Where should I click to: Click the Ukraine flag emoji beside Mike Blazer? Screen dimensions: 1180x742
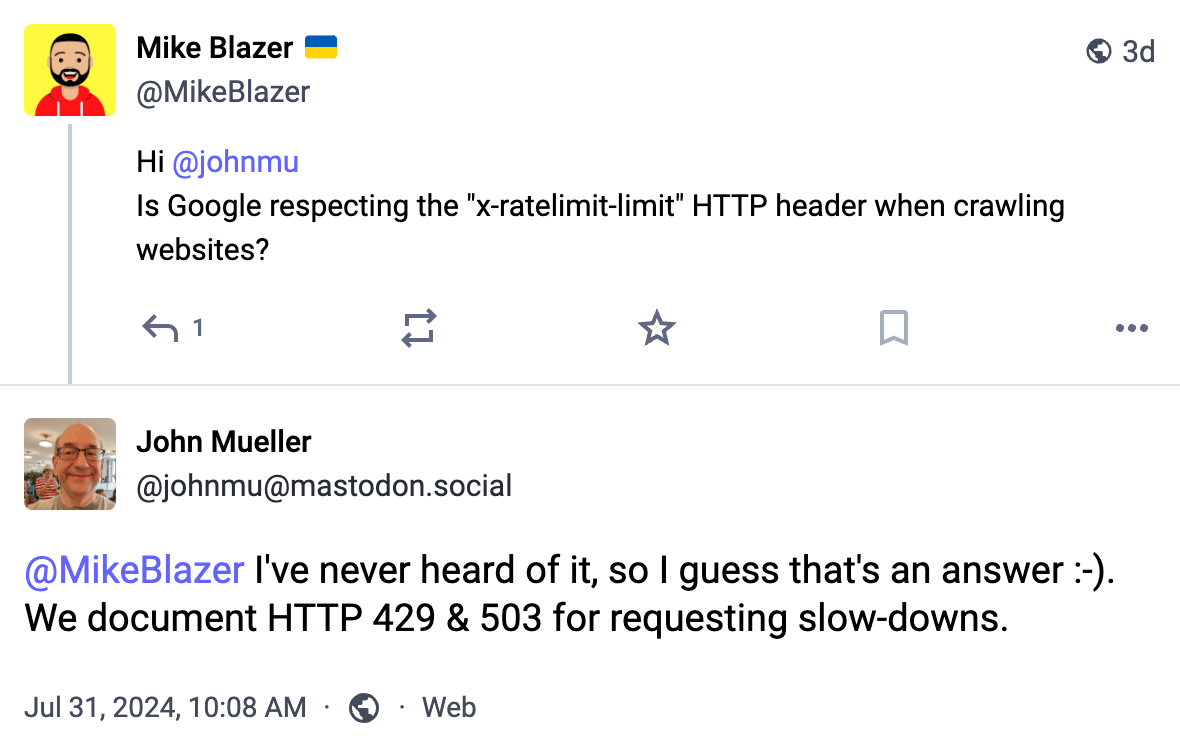point(321,47)
